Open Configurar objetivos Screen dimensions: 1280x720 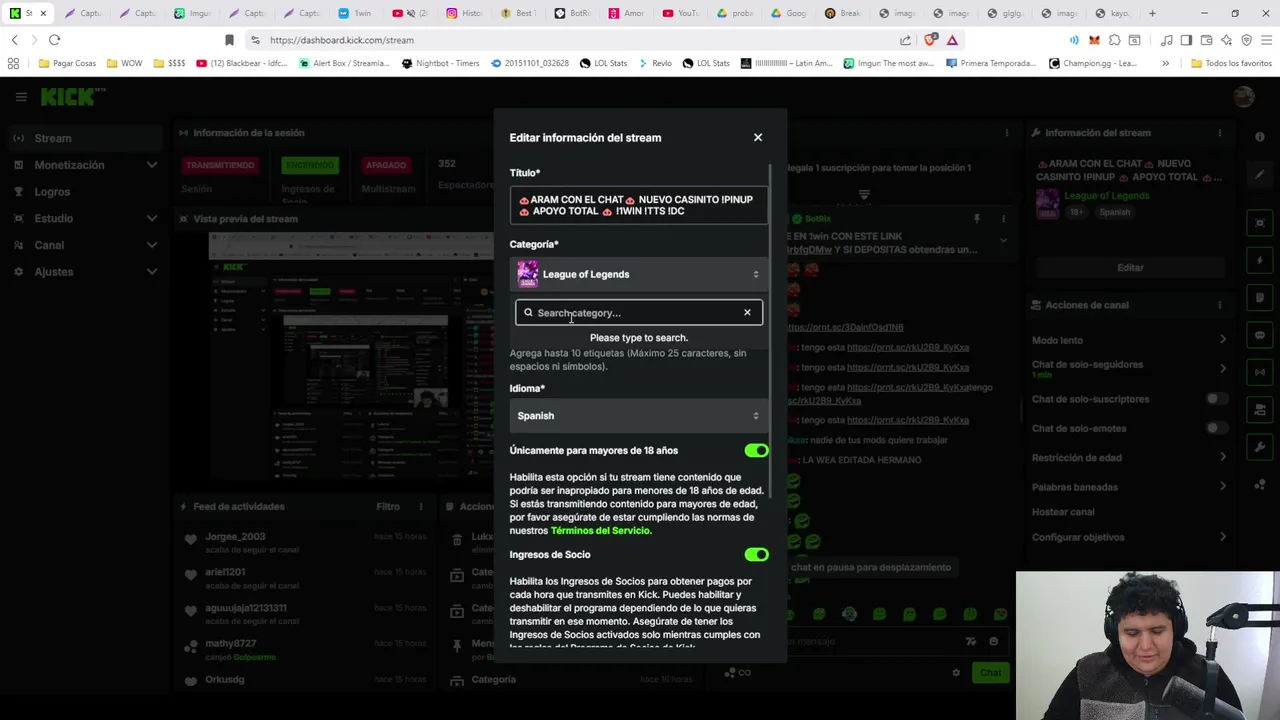point(1129,537)
